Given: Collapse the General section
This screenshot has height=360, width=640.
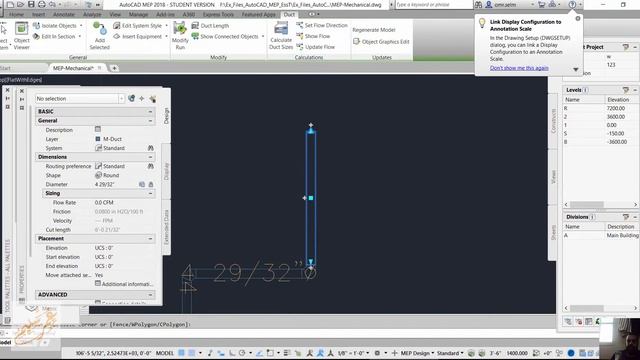Looking at the screenshot, I should [x=150, y=121].
